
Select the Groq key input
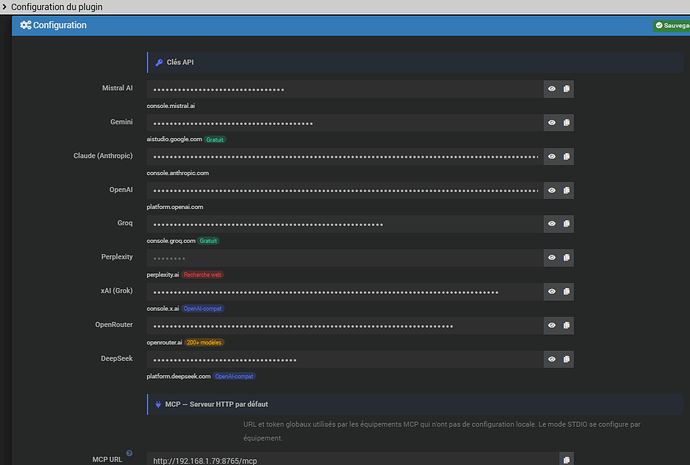coord(345,224)
